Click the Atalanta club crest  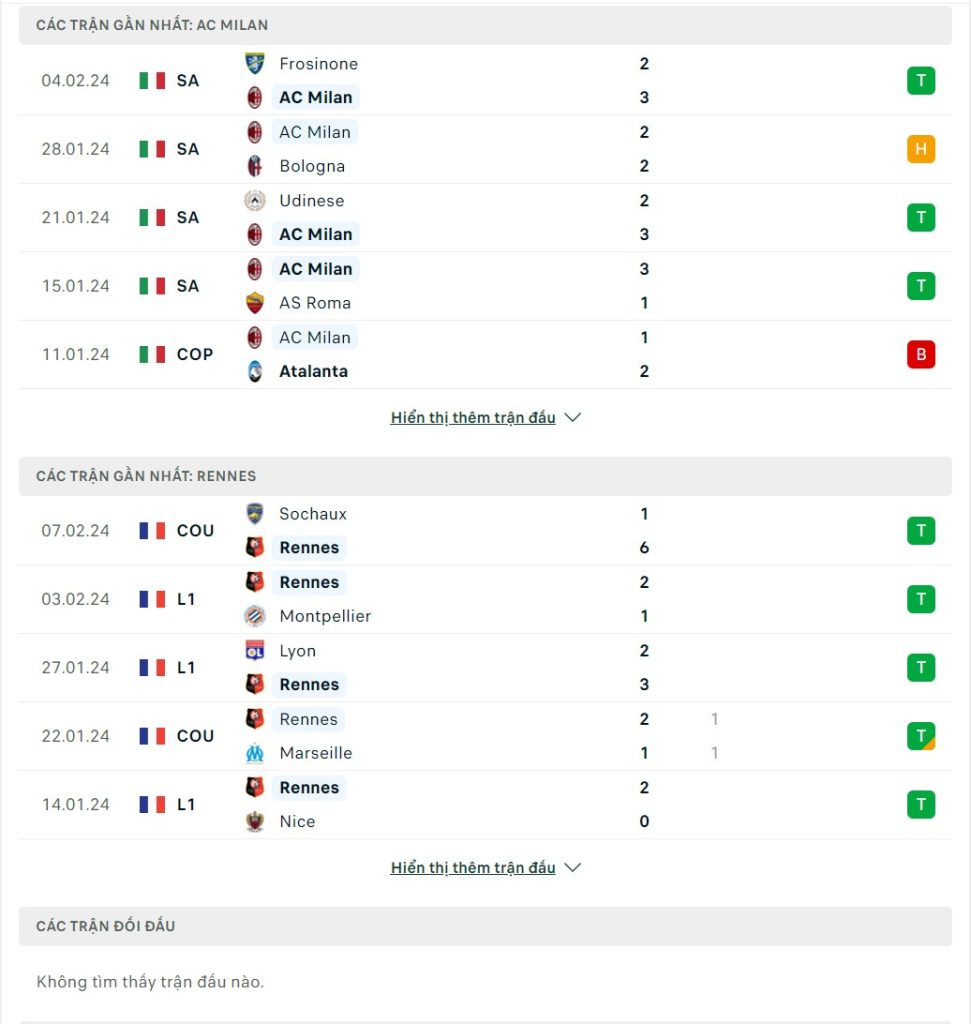click(255, 371)
